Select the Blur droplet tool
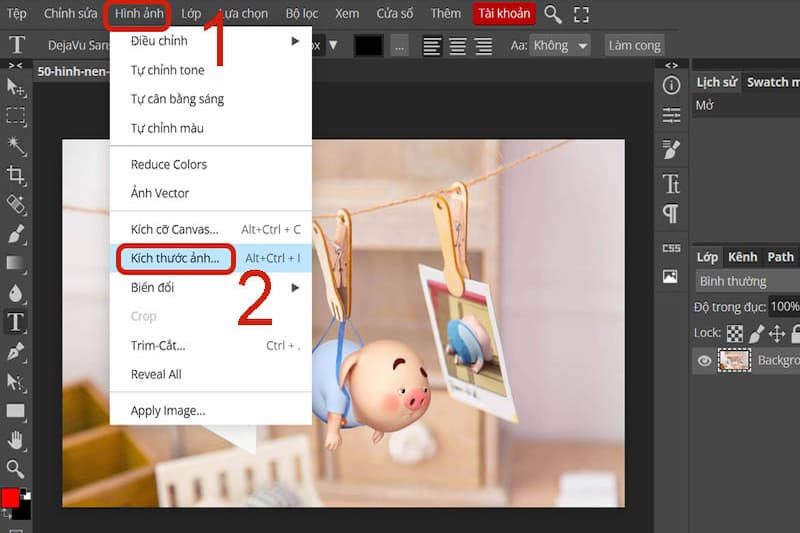This screenshot has width=800, height=533. (x=15, y=293)
